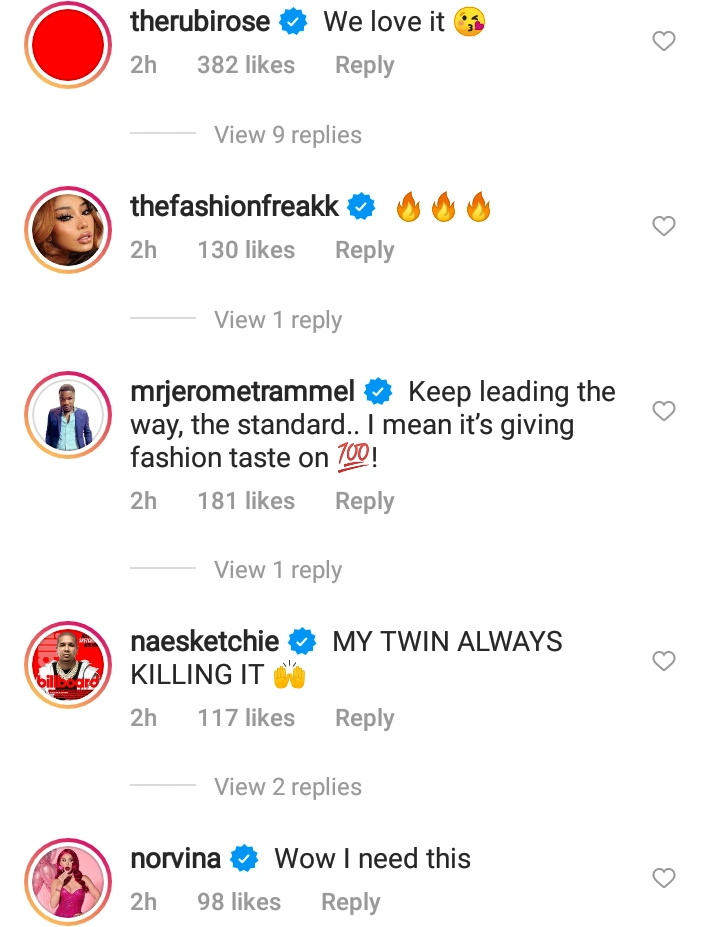The width and height of the screenshot is (720, 927).
Task: Expand 'View 9 replies' under therubirose
Action: (287, 135)
